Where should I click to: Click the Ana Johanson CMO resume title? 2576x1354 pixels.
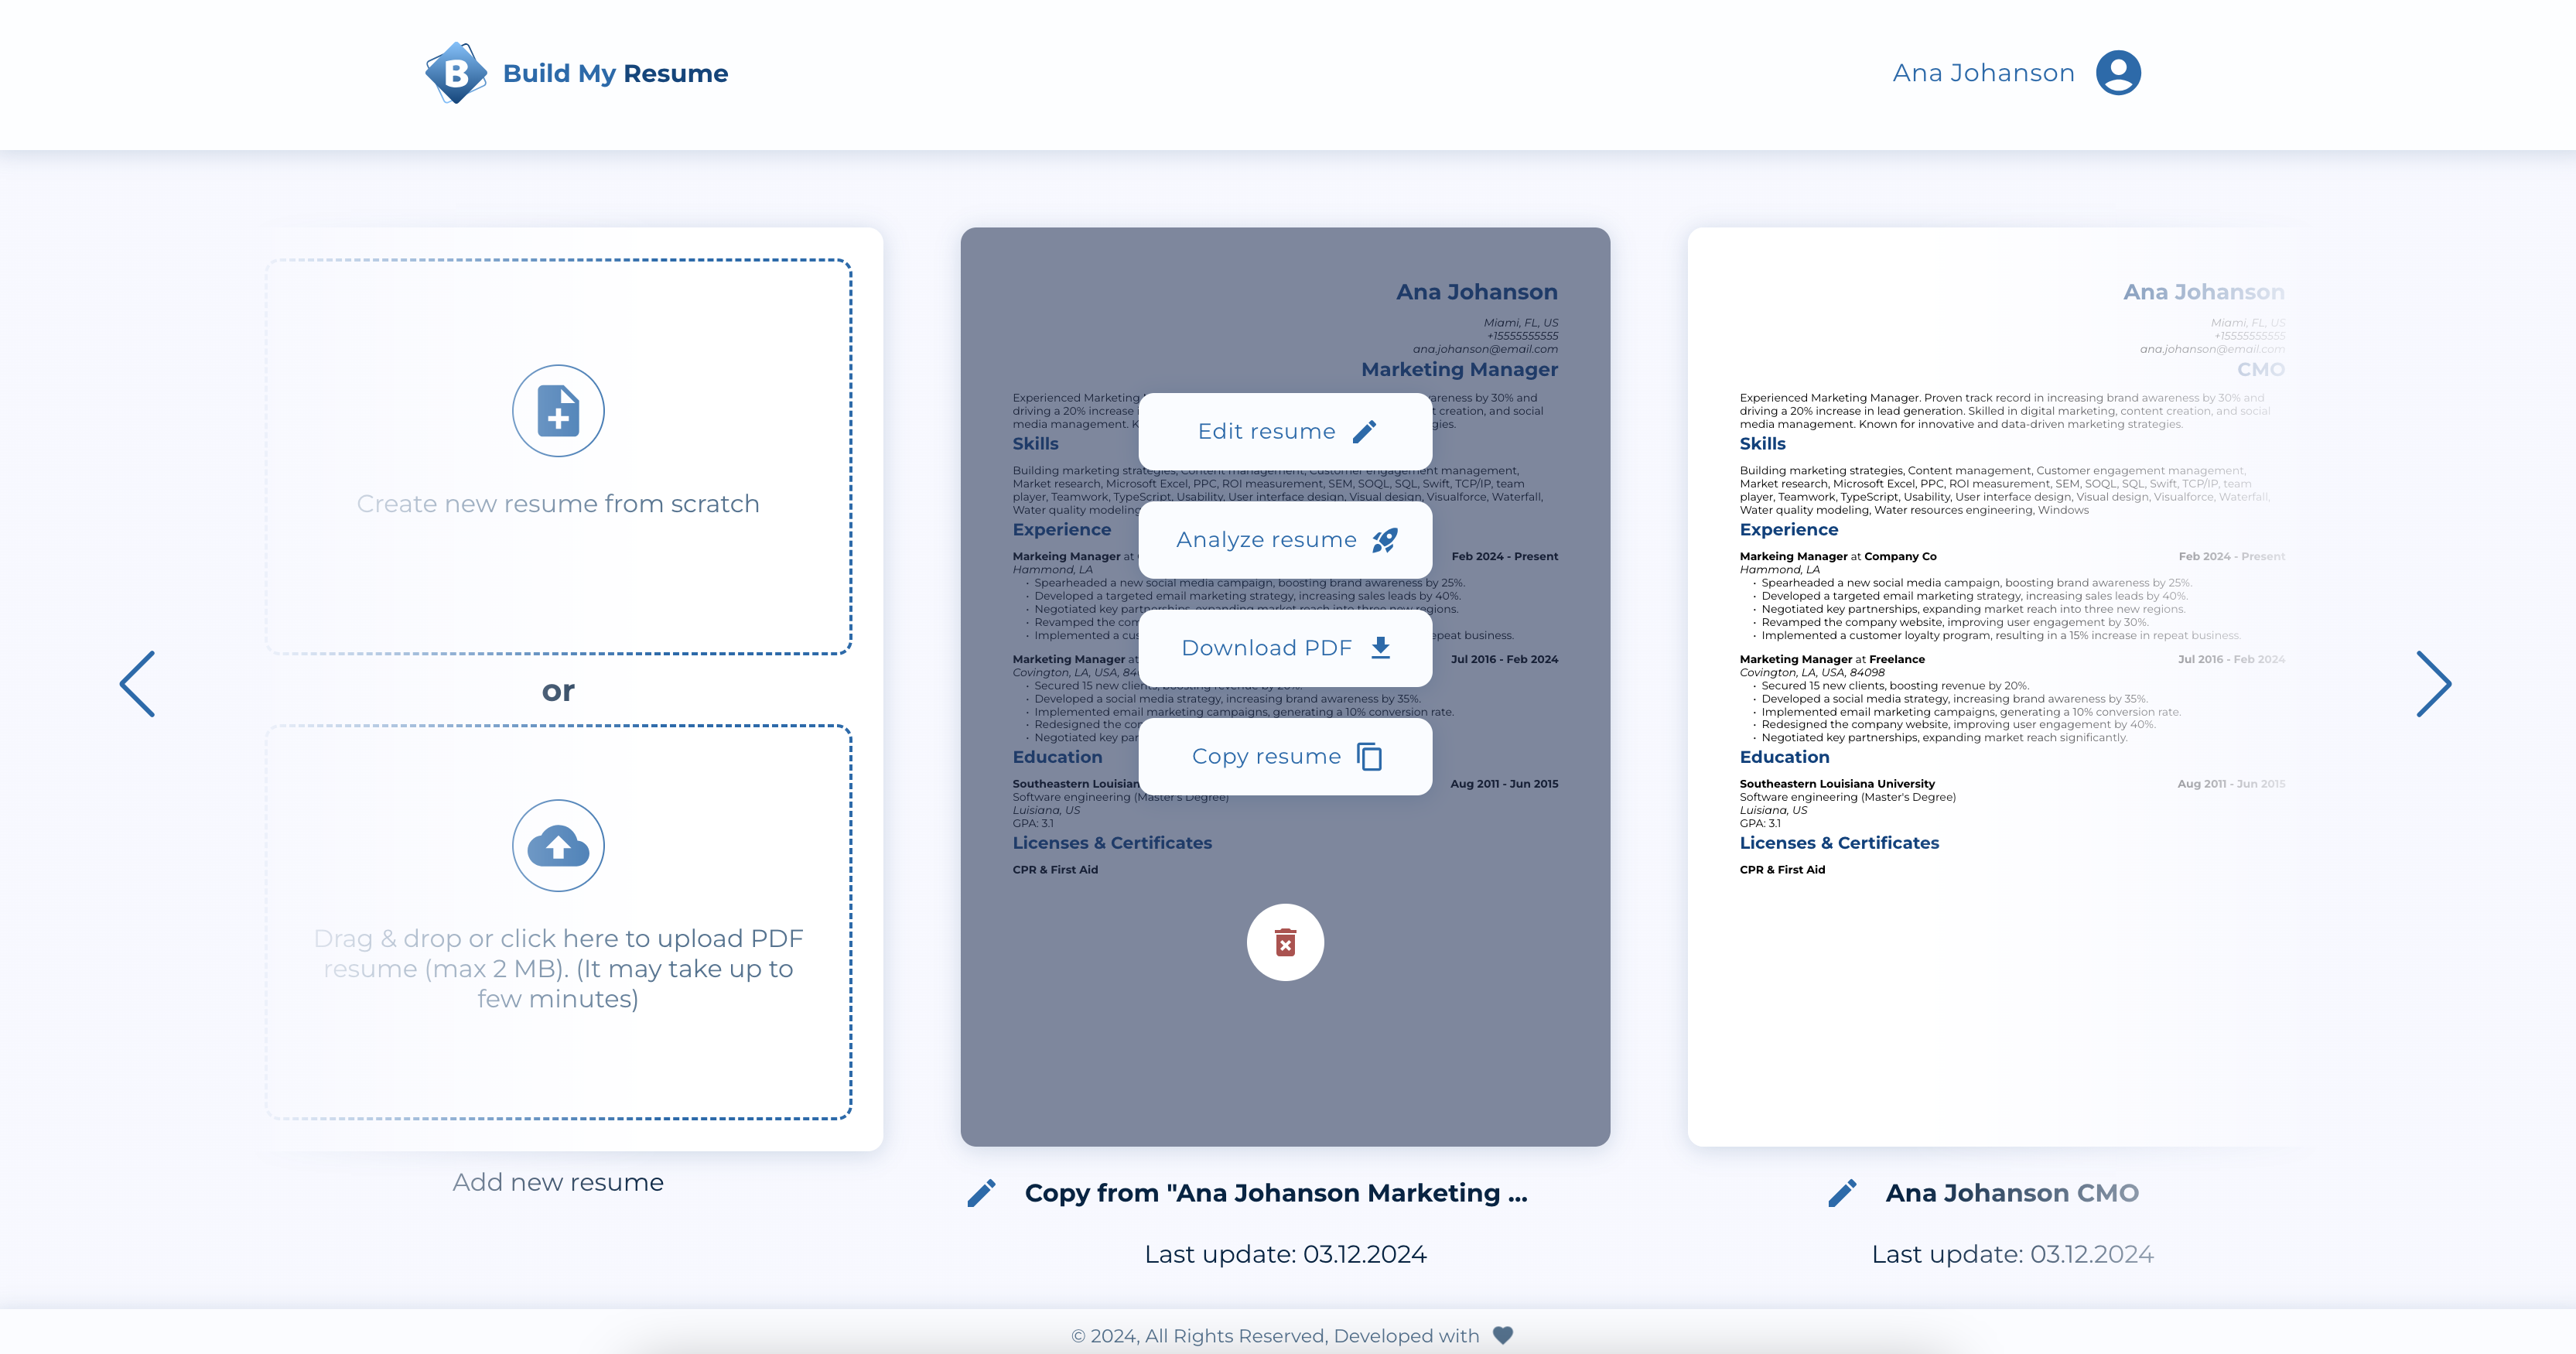[x=2012, y=1193]
